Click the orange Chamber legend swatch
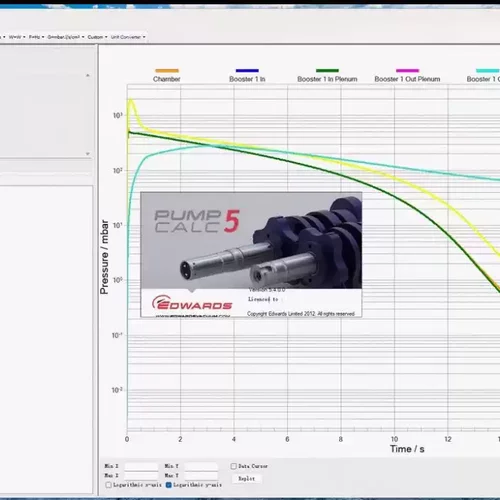The image size is (500, 500). [167, 70]
